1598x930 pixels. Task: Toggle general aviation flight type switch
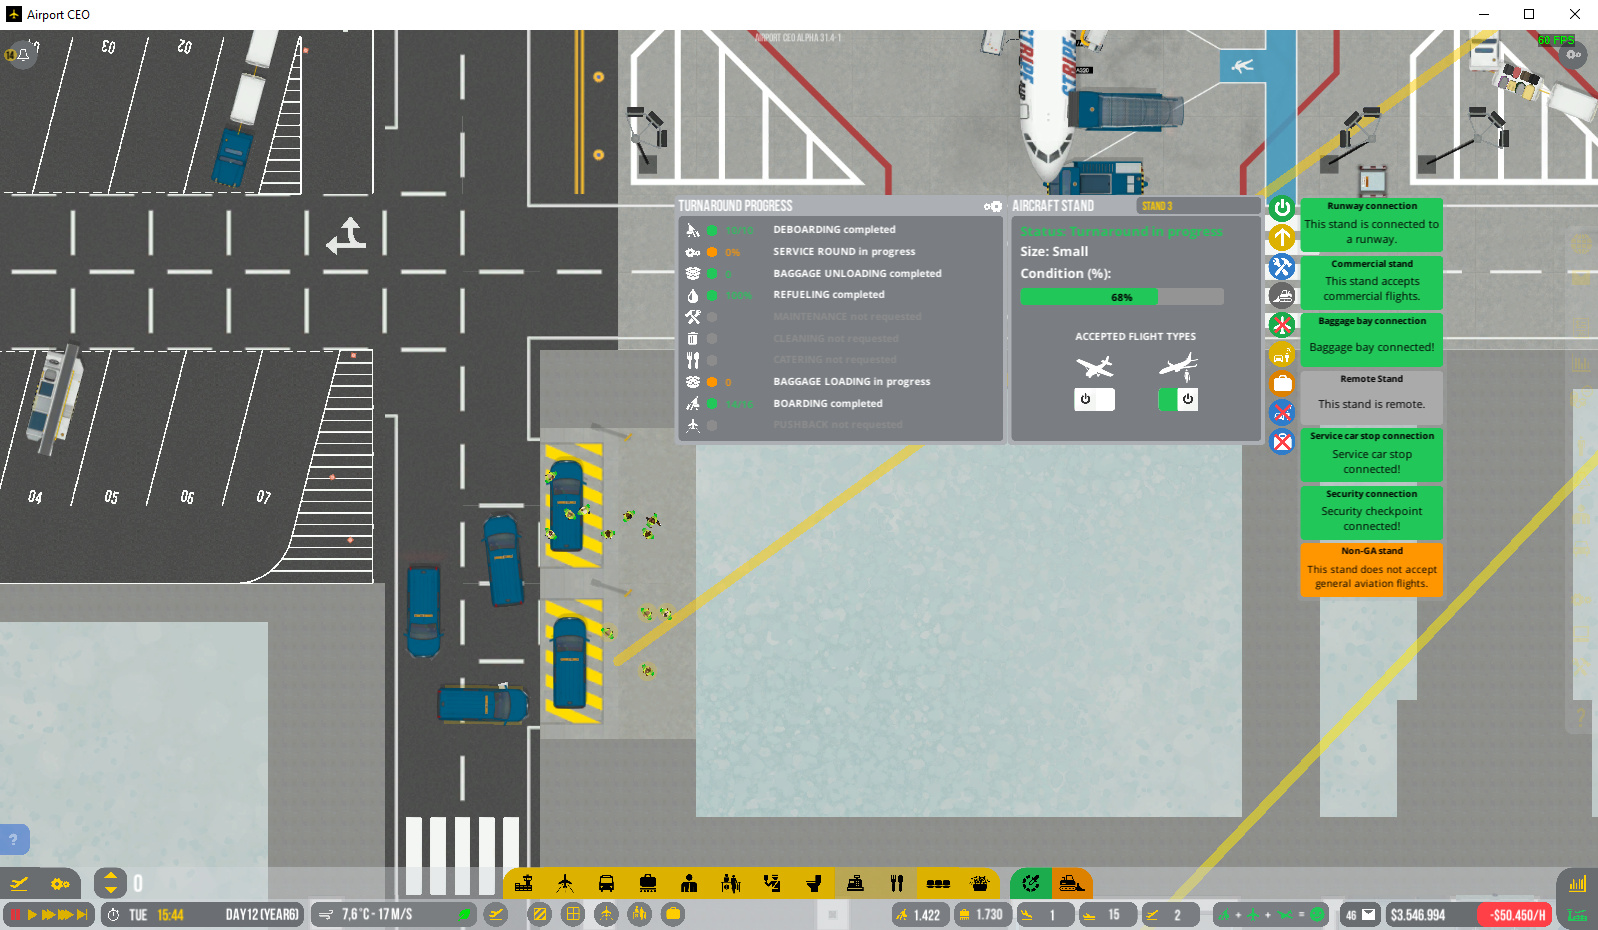[1094, 399]
